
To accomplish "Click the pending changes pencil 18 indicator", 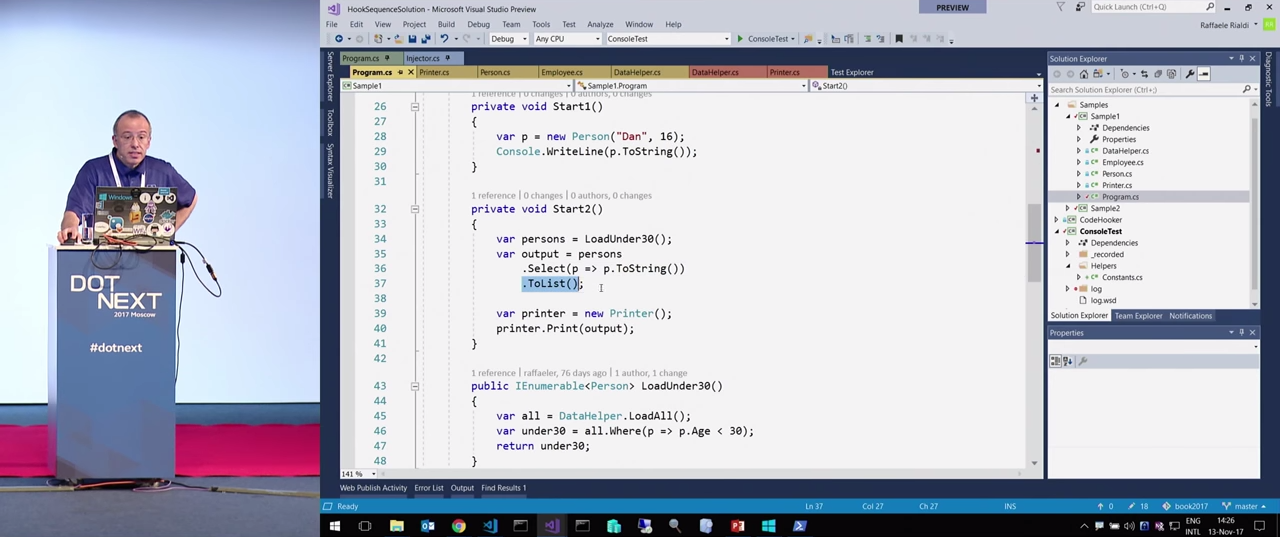I will click(1138, 506).
